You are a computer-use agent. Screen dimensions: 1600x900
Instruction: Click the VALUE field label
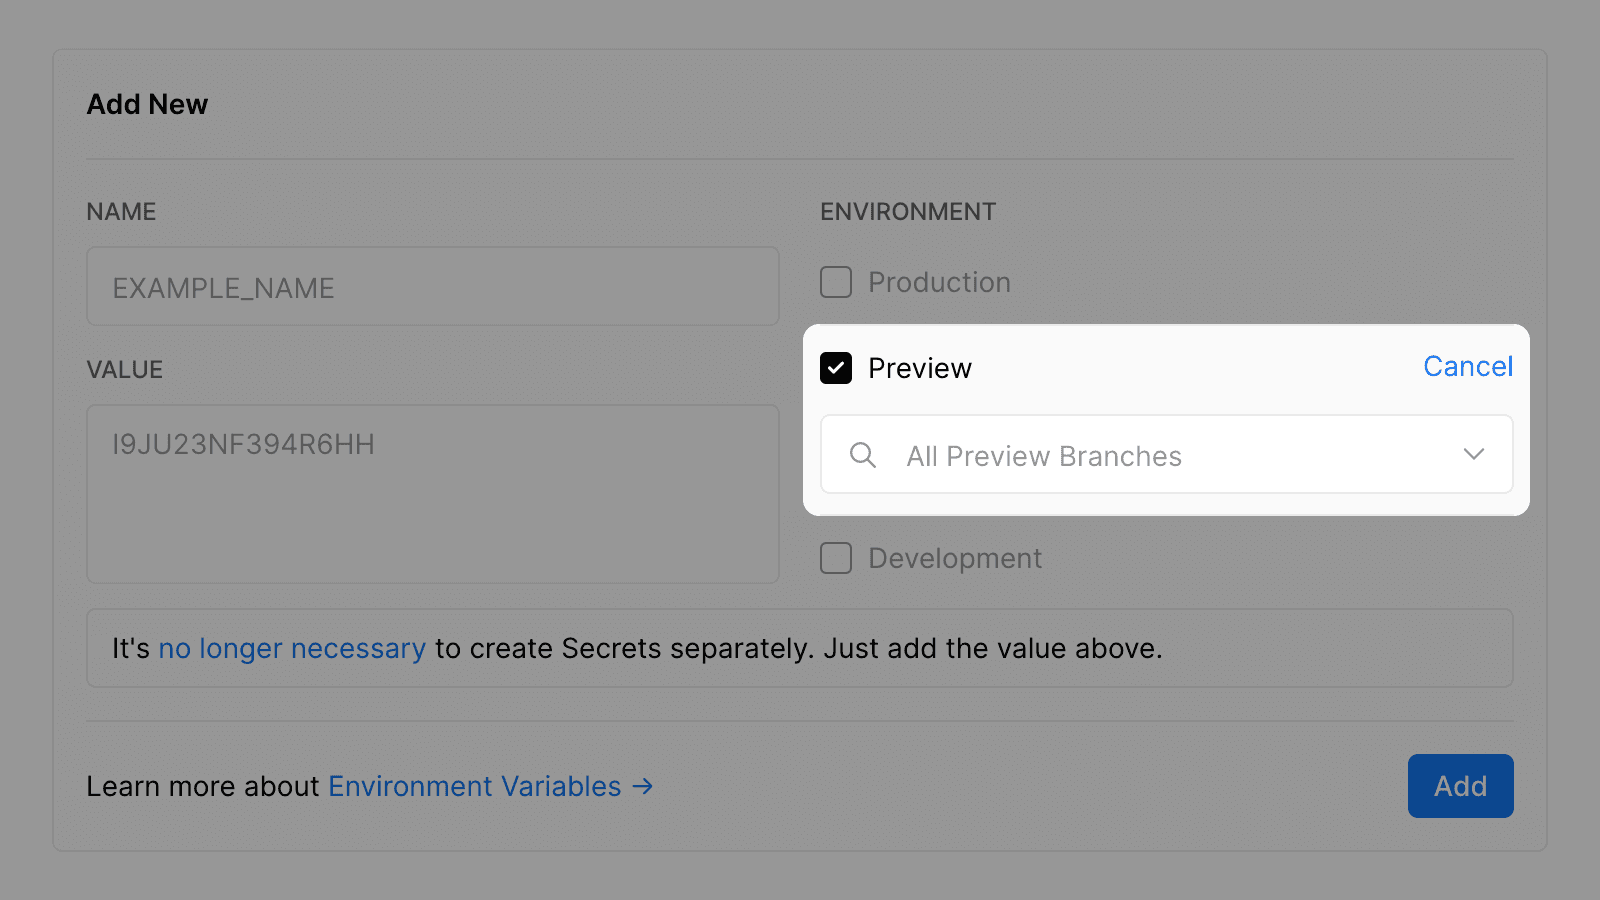click(x=124, y=370)
